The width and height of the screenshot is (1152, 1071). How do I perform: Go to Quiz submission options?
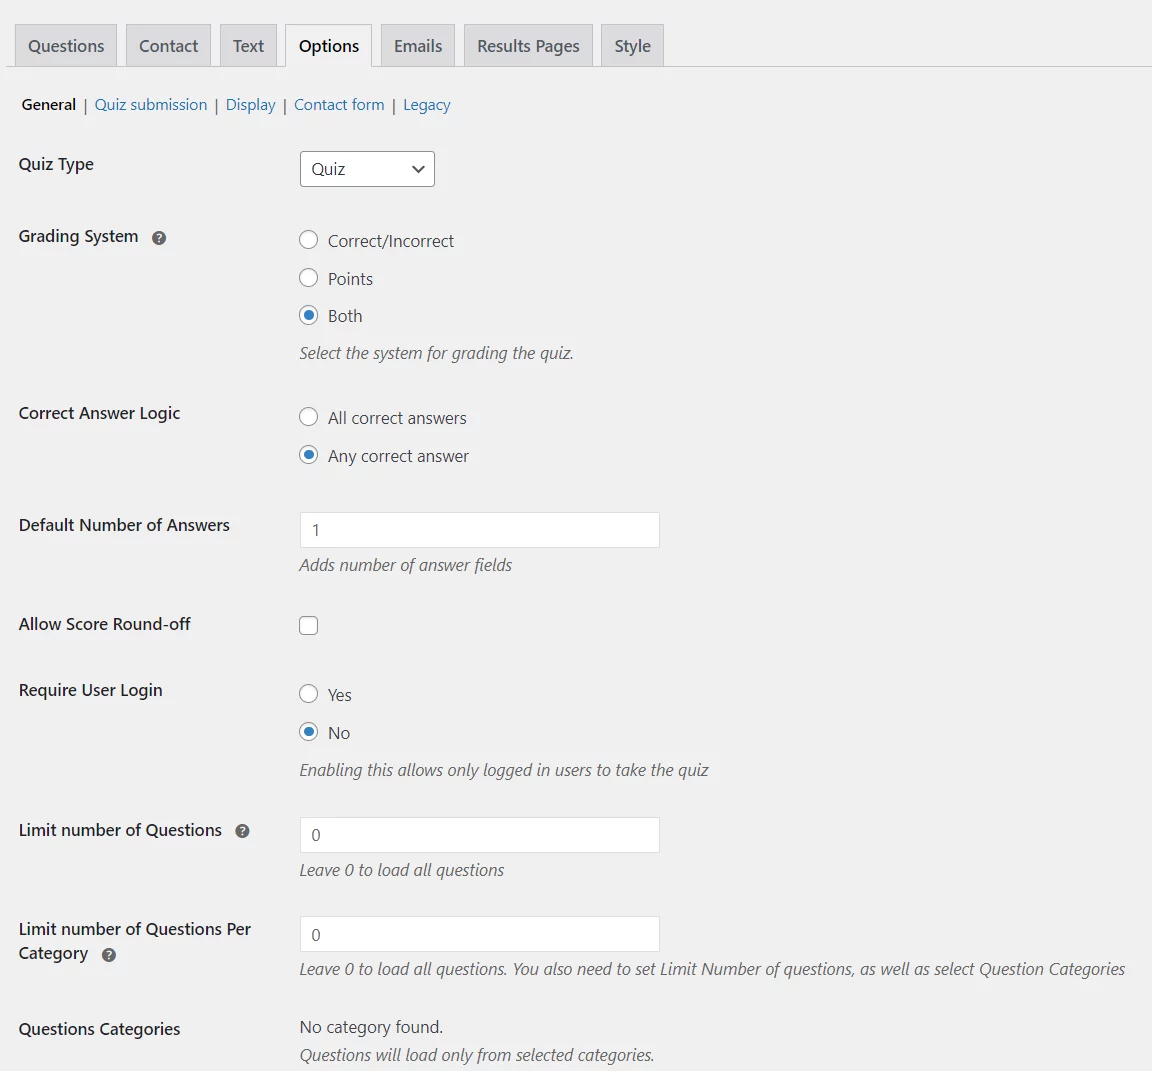click(151, 104)
